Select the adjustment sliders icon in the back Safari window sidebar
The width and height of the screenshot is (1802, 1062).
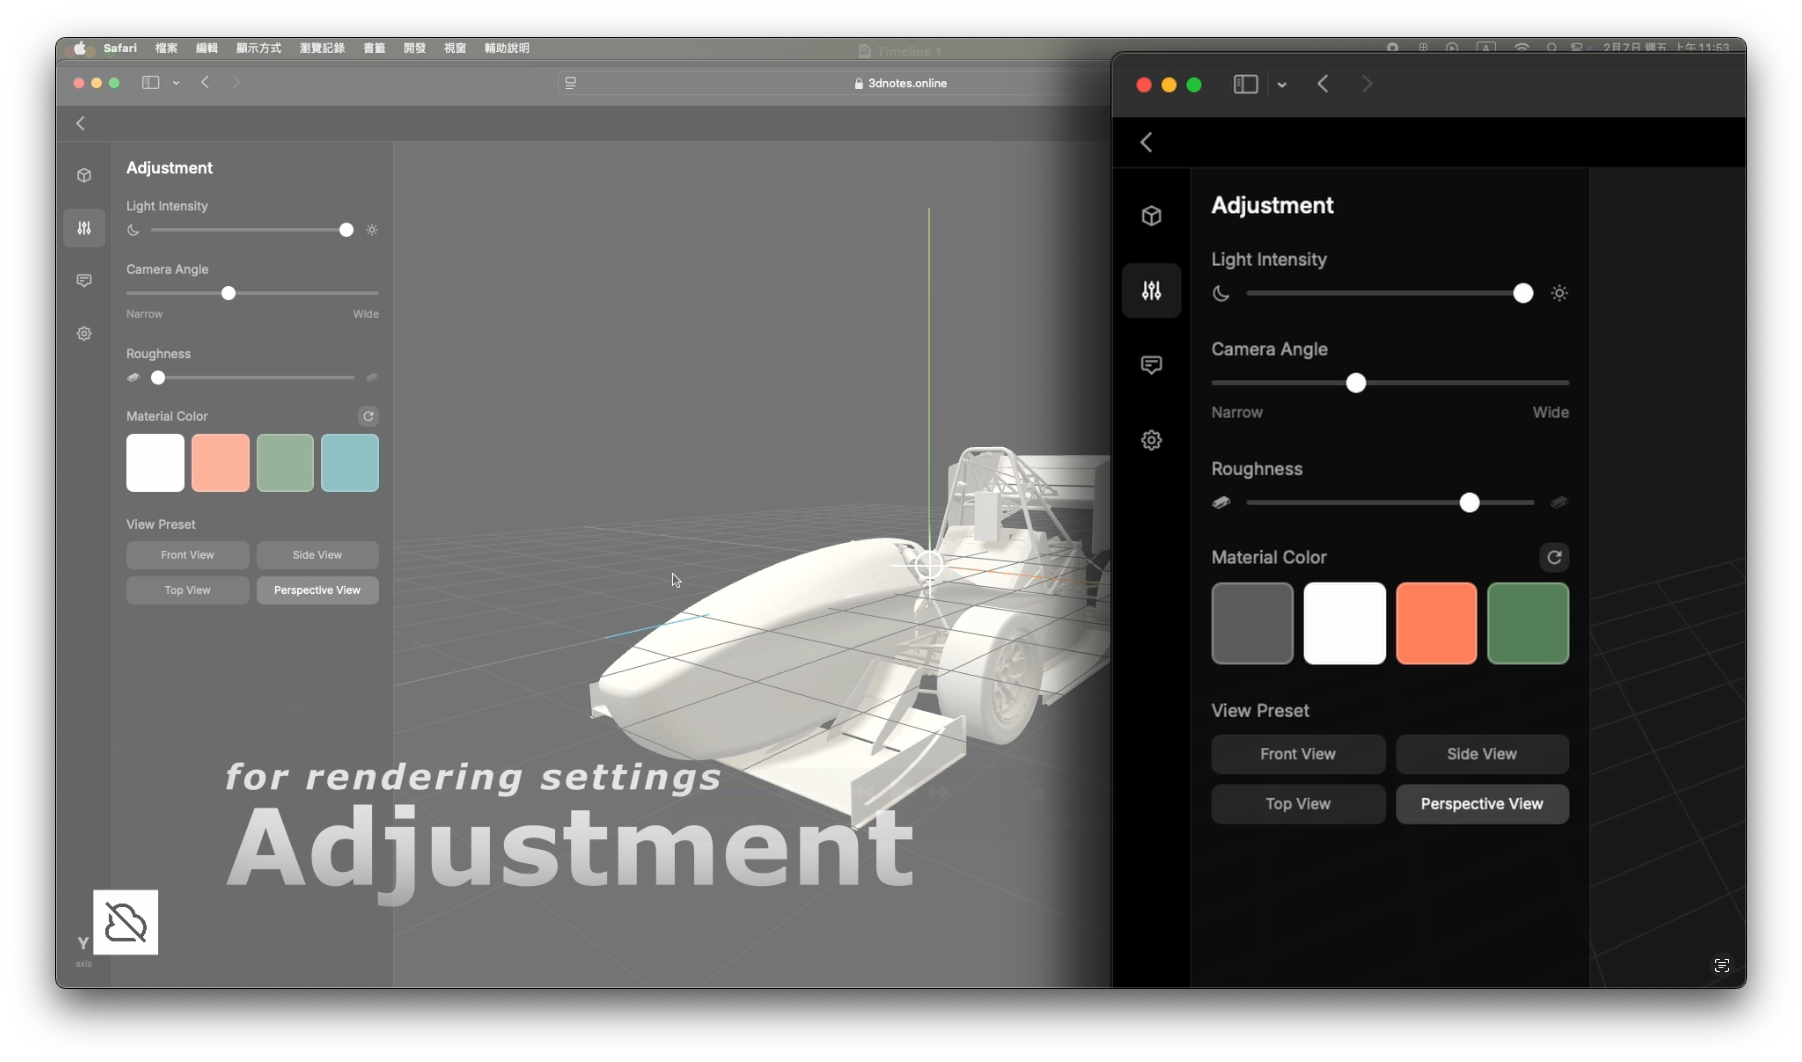click(x=84, y=228)
